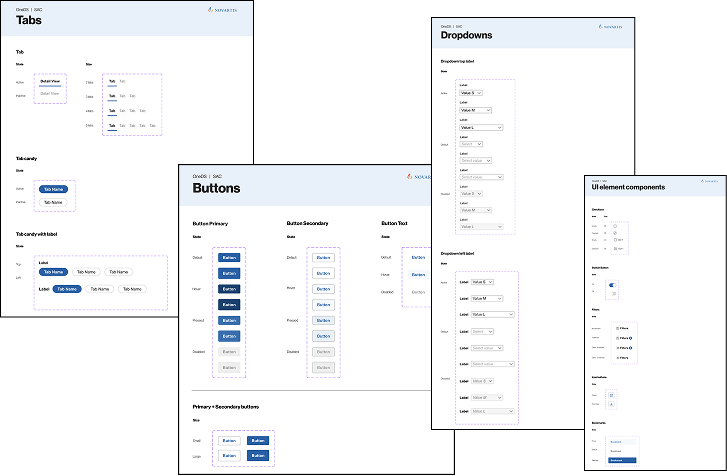Click the Button Primary heading
The width and height of the screenshot is (727, 476).
tap(210, 223)
